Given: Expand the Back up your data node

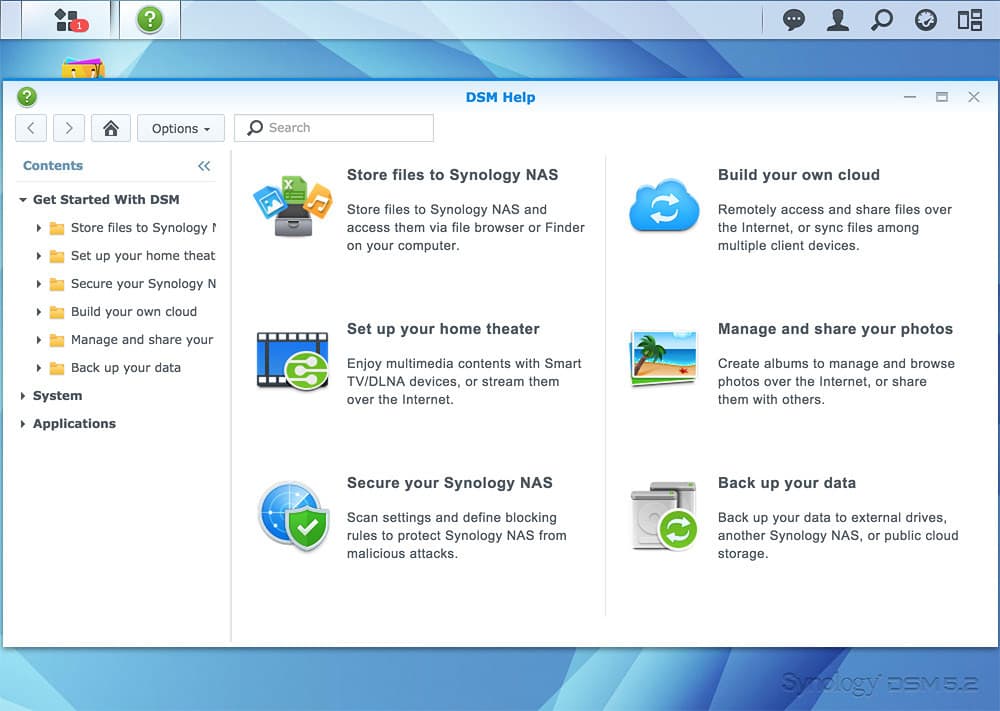Looking at the screenshot, I should [39, 368].
